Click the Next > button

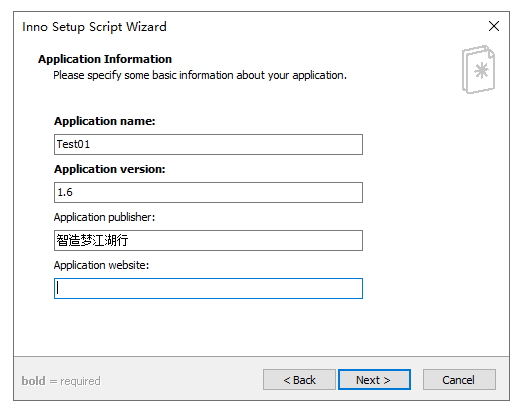click(374, 379)
